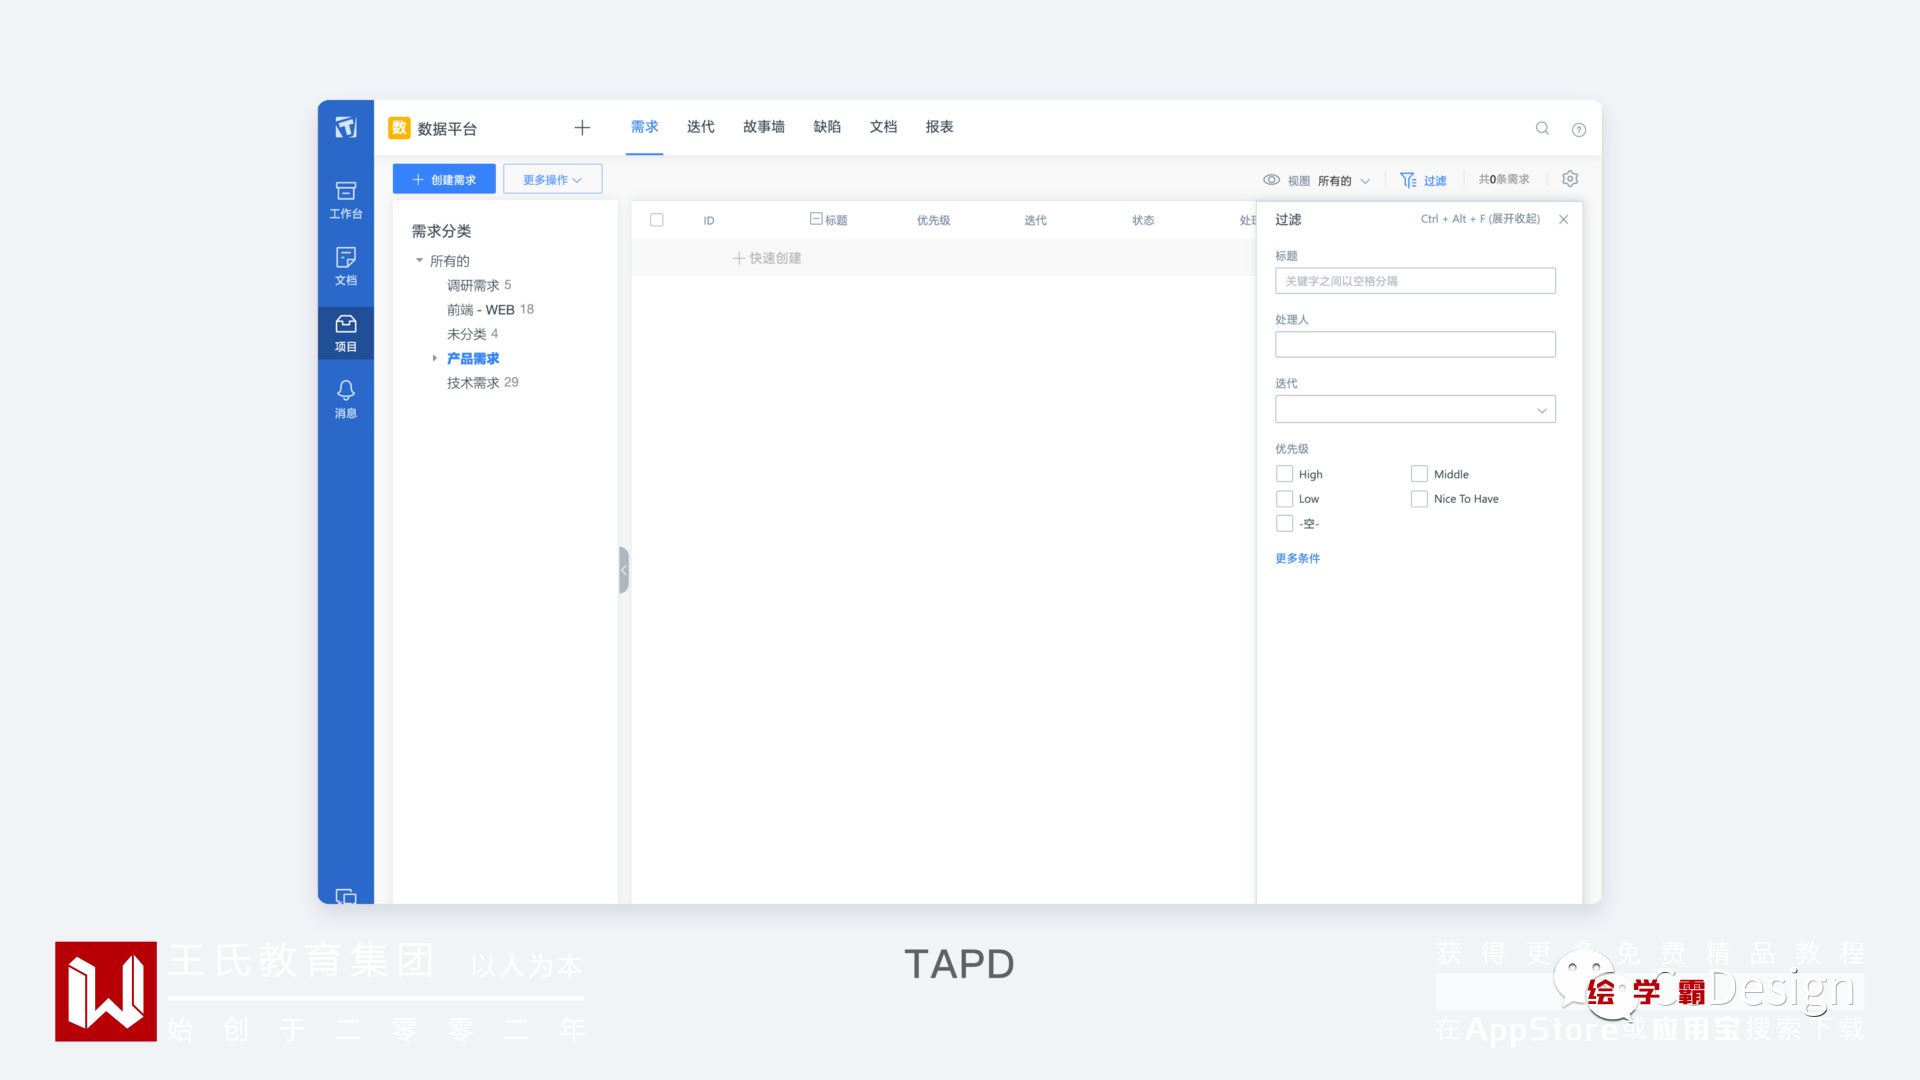Click the 创建需求 button
The height and width of the screenshot is (1080, 1920).
coord(444,179)
